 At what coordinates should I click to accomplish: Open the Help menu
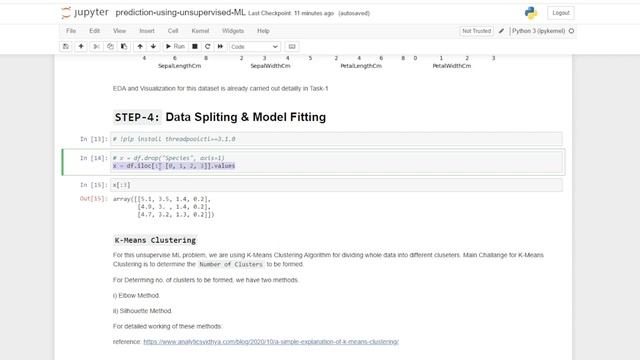point(263,31)
